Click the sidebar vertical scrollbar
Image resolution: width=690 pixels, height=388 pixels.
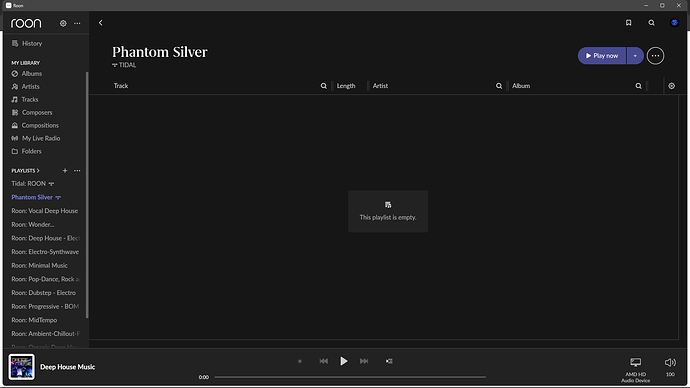87,194
